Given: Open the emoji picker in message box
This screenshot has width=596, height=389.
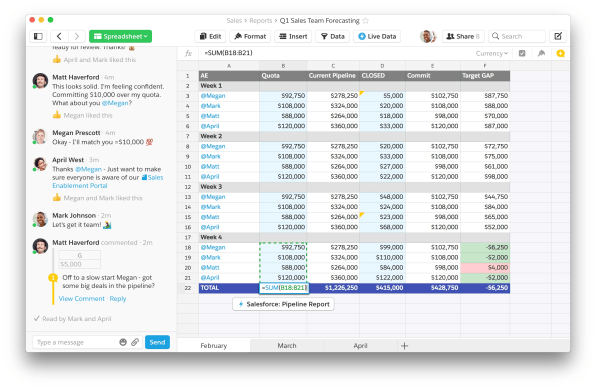Looking at the screenshot, I should pos(123,342).
